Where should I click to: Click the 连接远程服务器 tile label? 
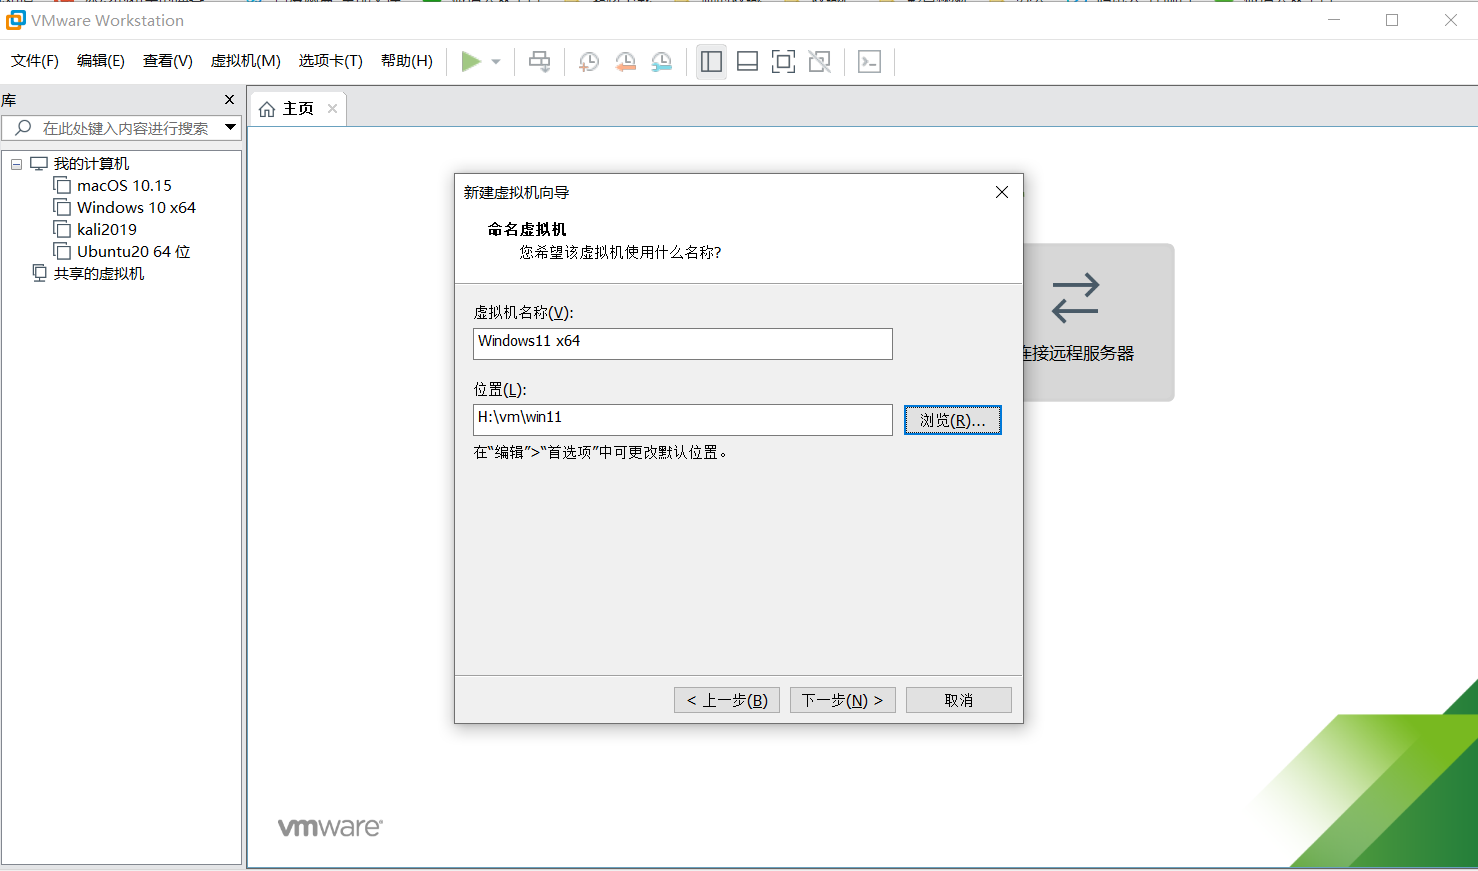click(x=1079, y=353)
